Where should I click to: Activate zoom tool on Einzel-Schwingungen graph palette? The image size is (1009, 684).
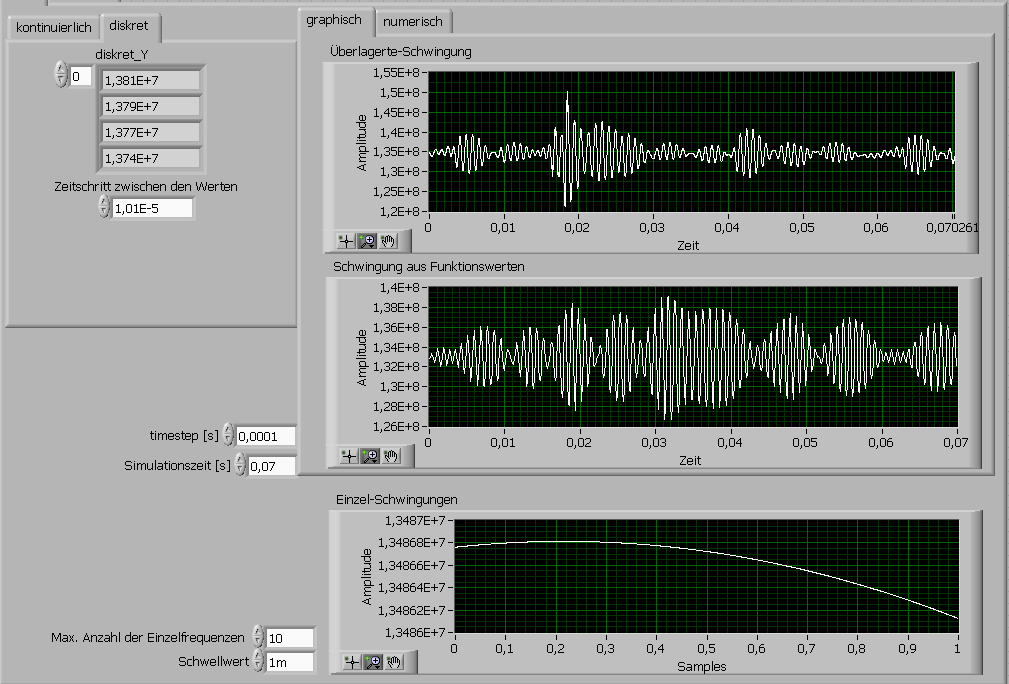373,661
